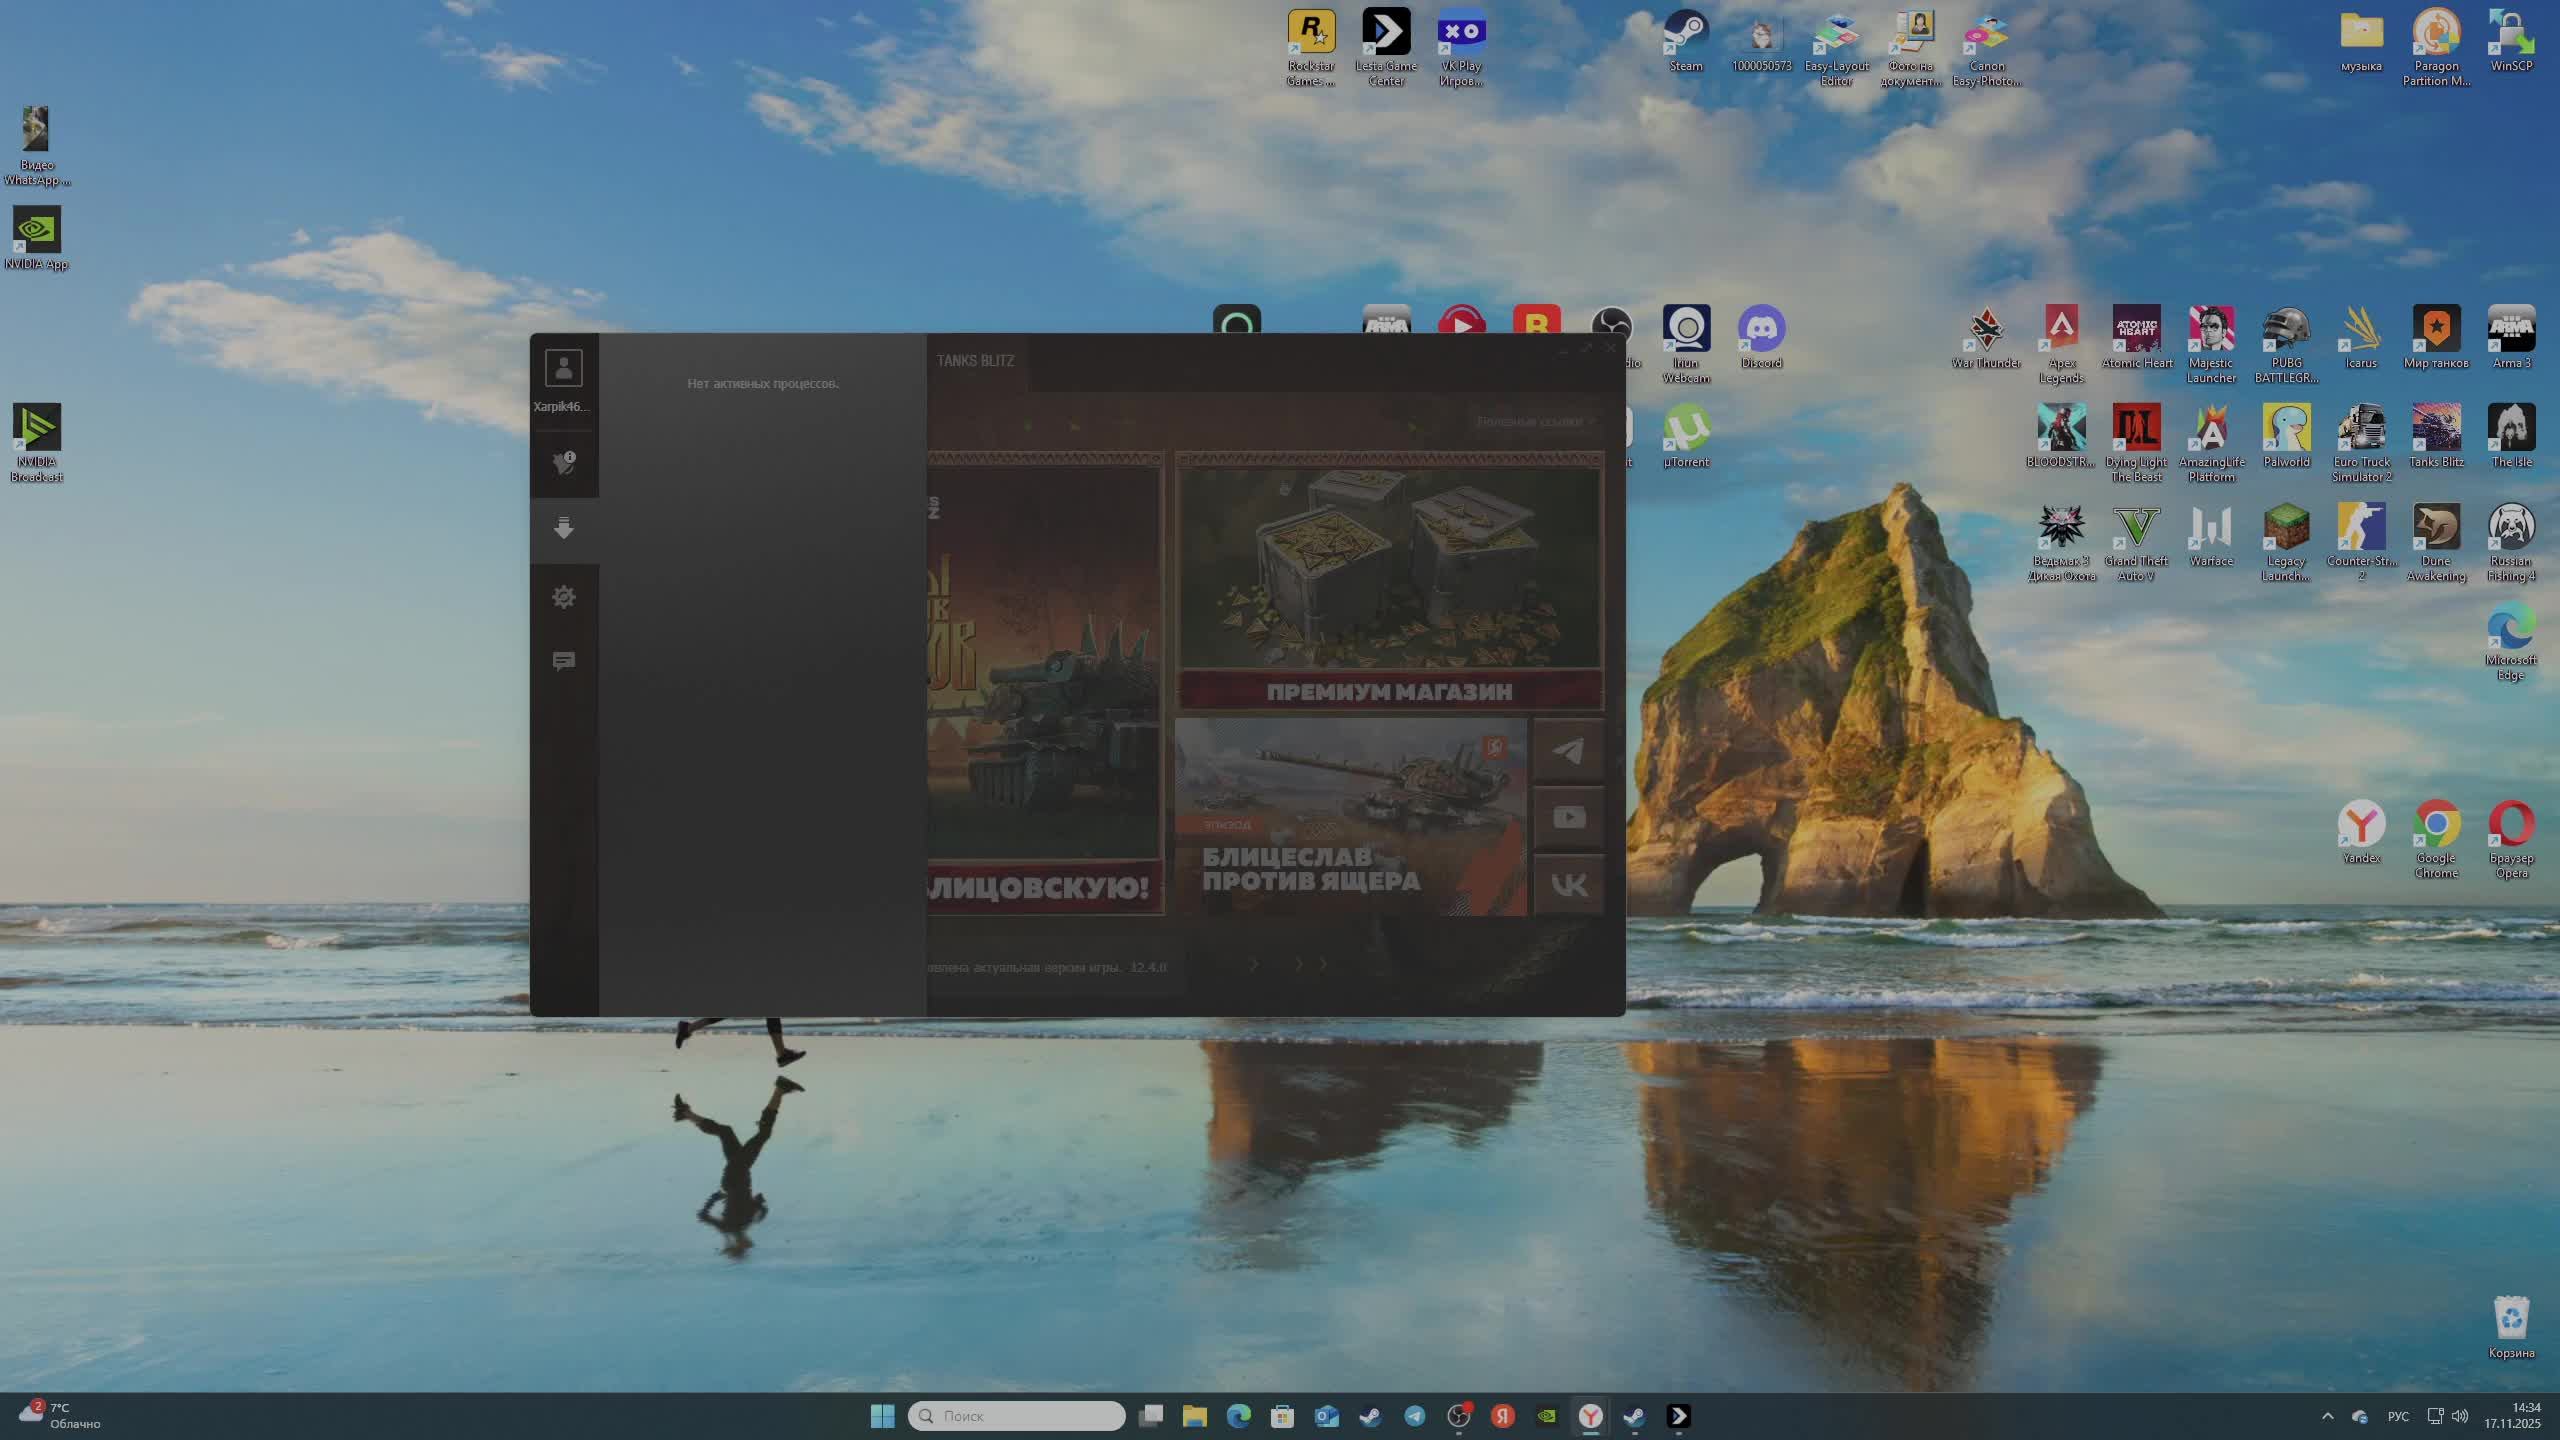Viewport: 2560px width, 1440px height.
Task: Switch to the TANKS BLITZ tab
Action: (975, 361)
